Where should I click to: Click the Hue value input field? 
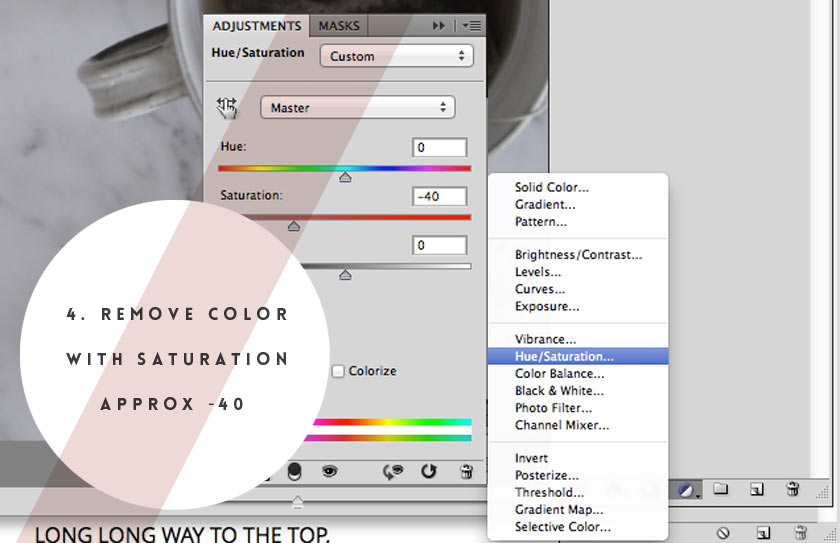point(439,147)
